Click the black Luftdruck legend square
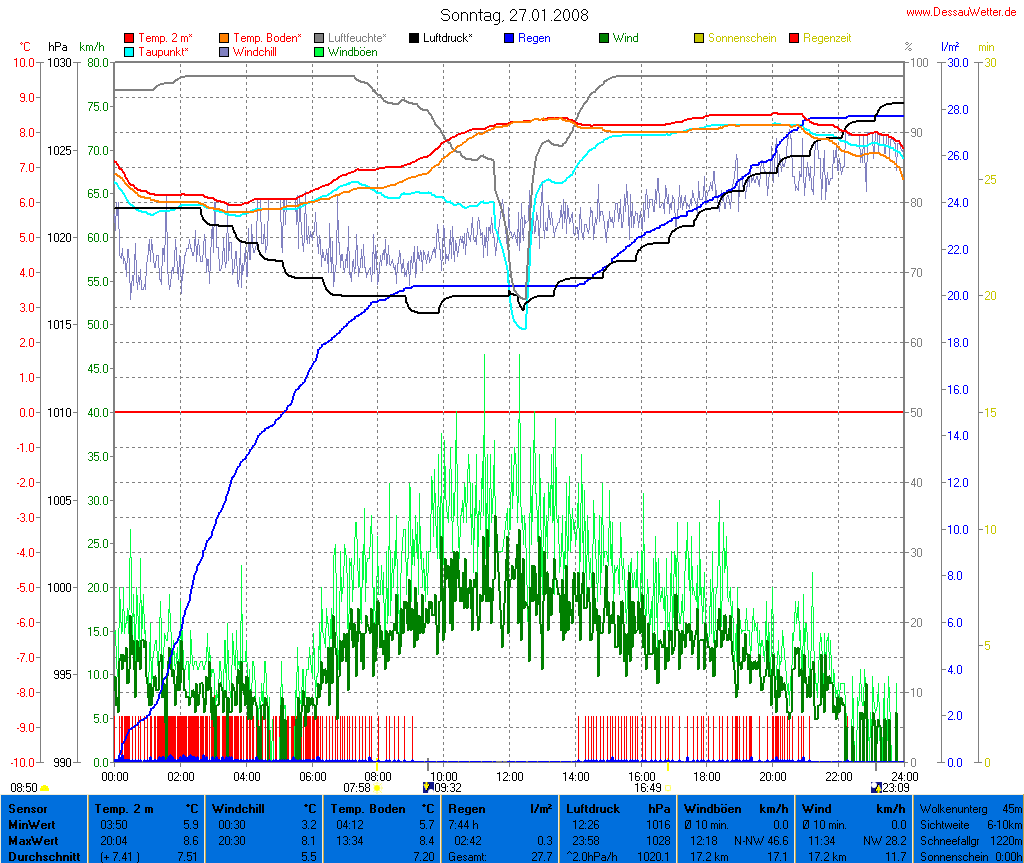The width and height of the screenshot is (1024, 863). click(x=414, y=38)
